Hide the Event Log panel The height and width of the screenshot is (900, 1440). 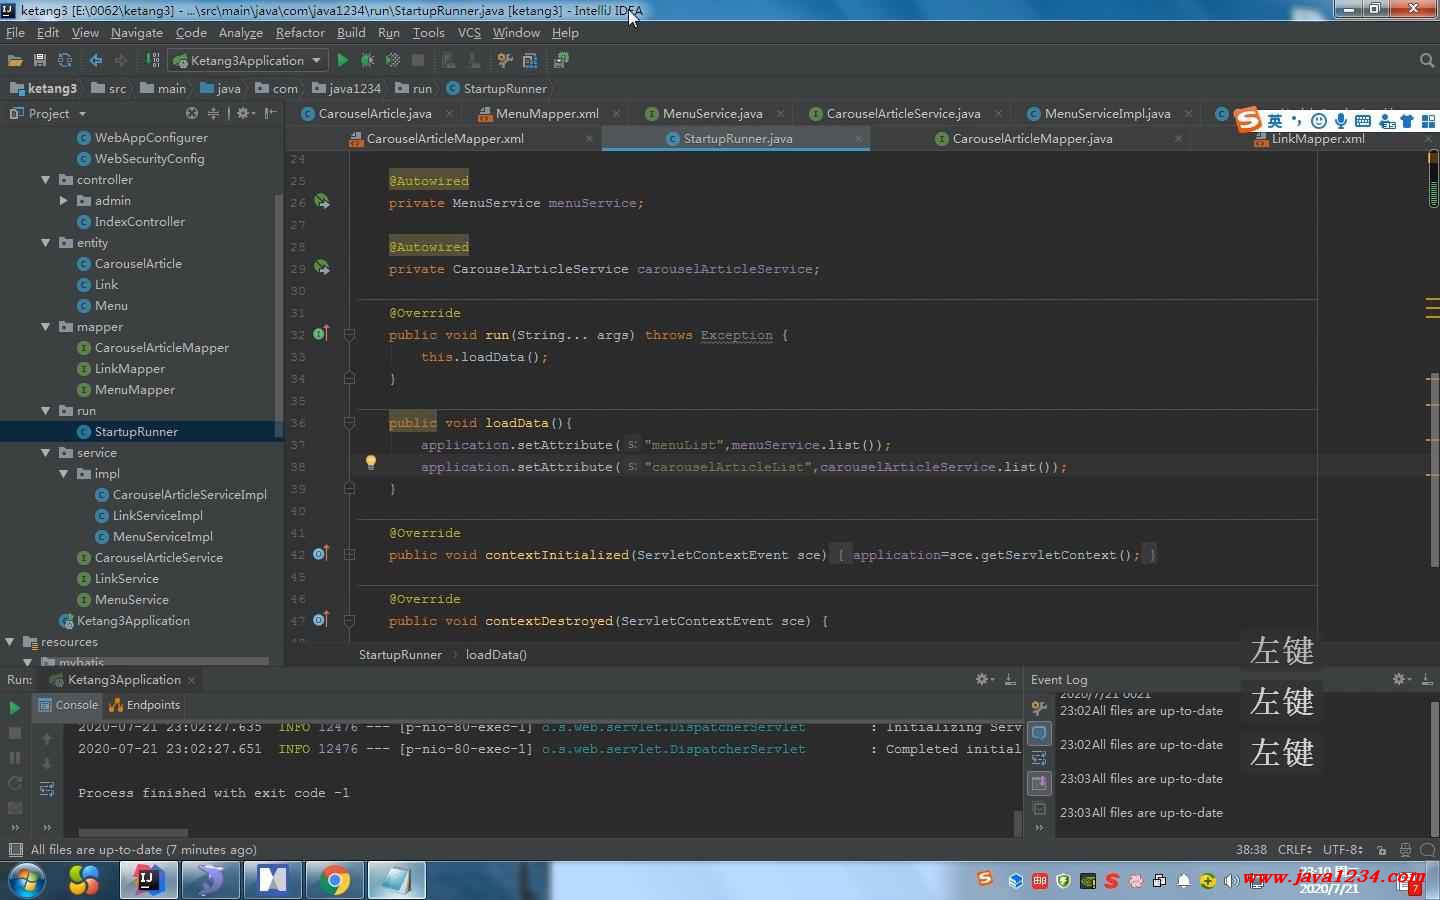point(1428,679)
